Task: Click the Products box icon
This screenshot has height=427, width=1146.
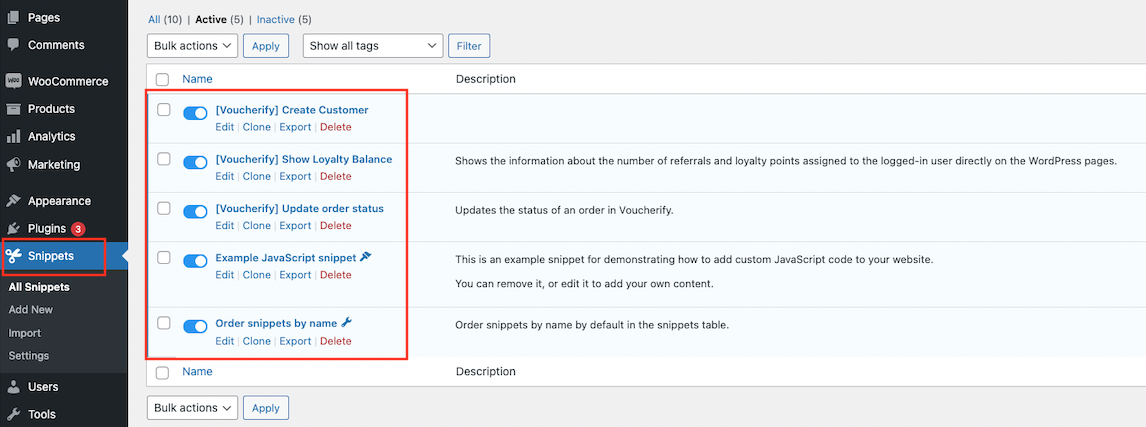Action: pyautogui.click(x=13, y=109)
